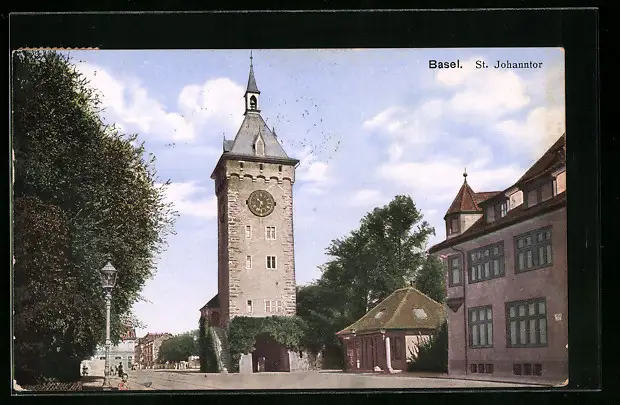
Task: Click the dormer window on tower roof
Action: pyautogui.click(x=259, y=146)
